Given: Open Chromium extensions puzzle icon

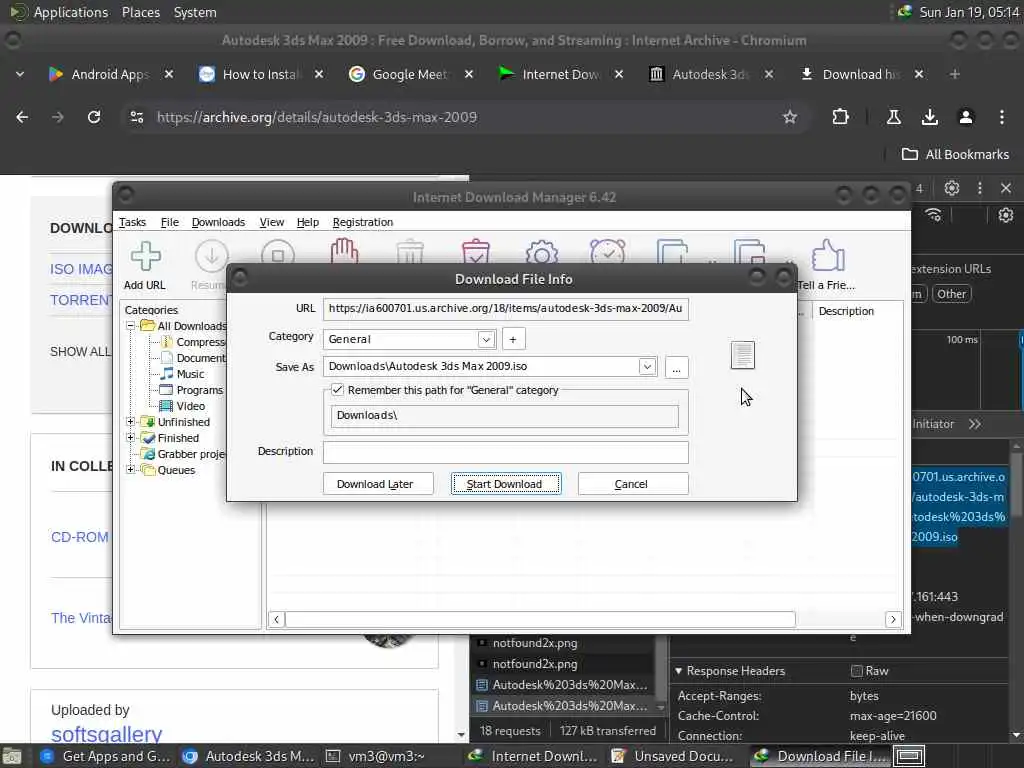Looking at the screenshot, I should click(840, 117).
